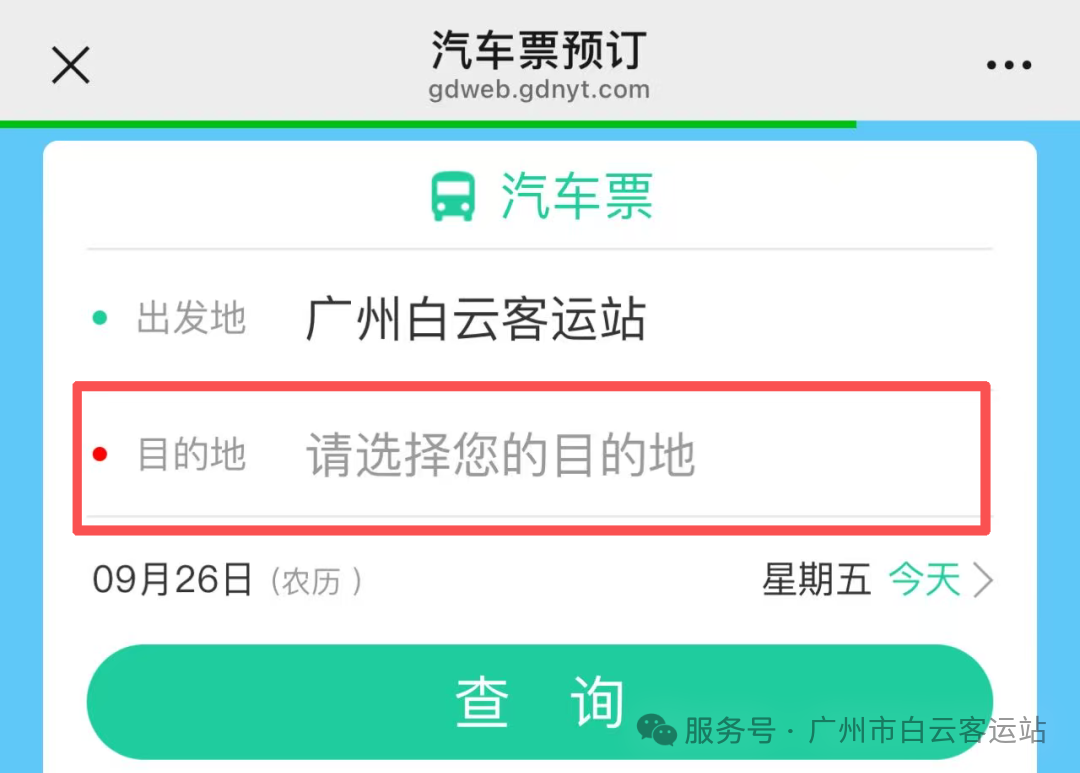Viewport: 1080px width, 773px height.
Task: Close the bus ticket booking page
Action: [x=71, y=66]
